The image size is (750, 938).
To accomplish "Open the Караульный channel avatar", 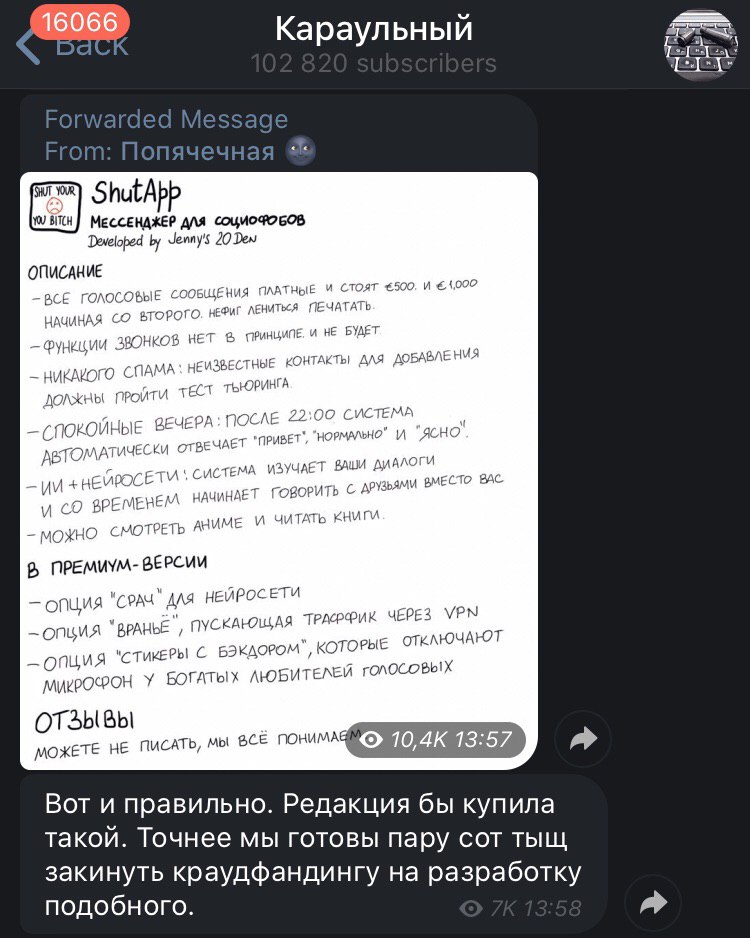I will pyautogui.click(x=700, y=44).
